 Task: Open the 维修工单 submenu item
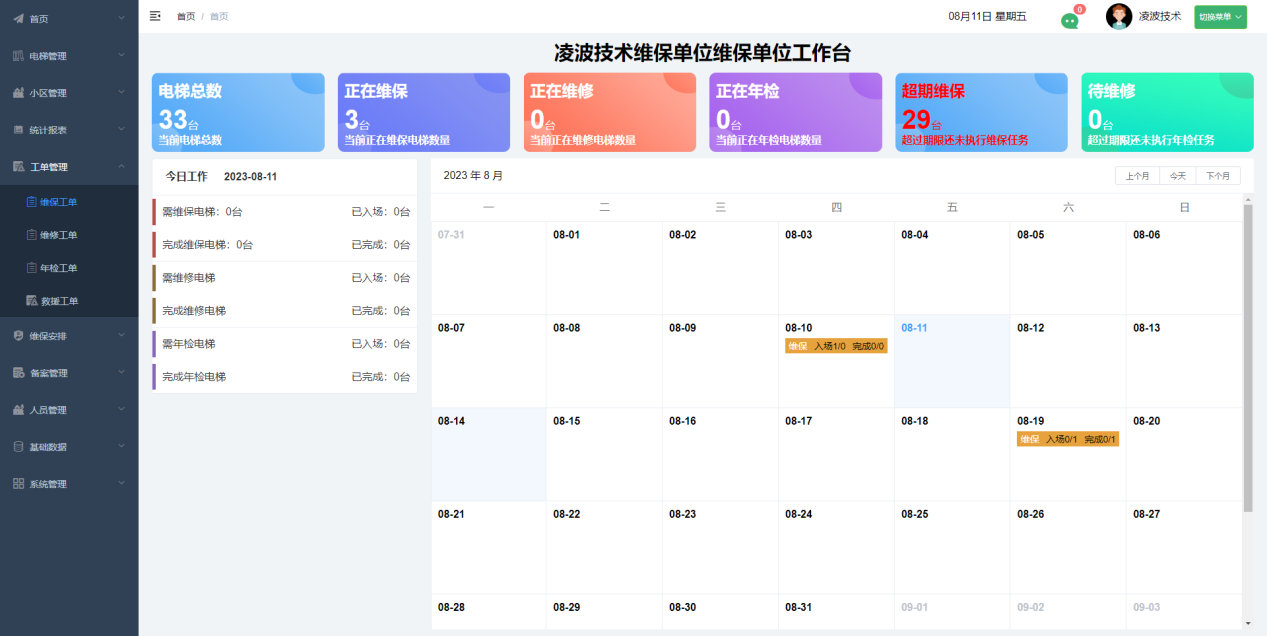click(x=69, y=235)
